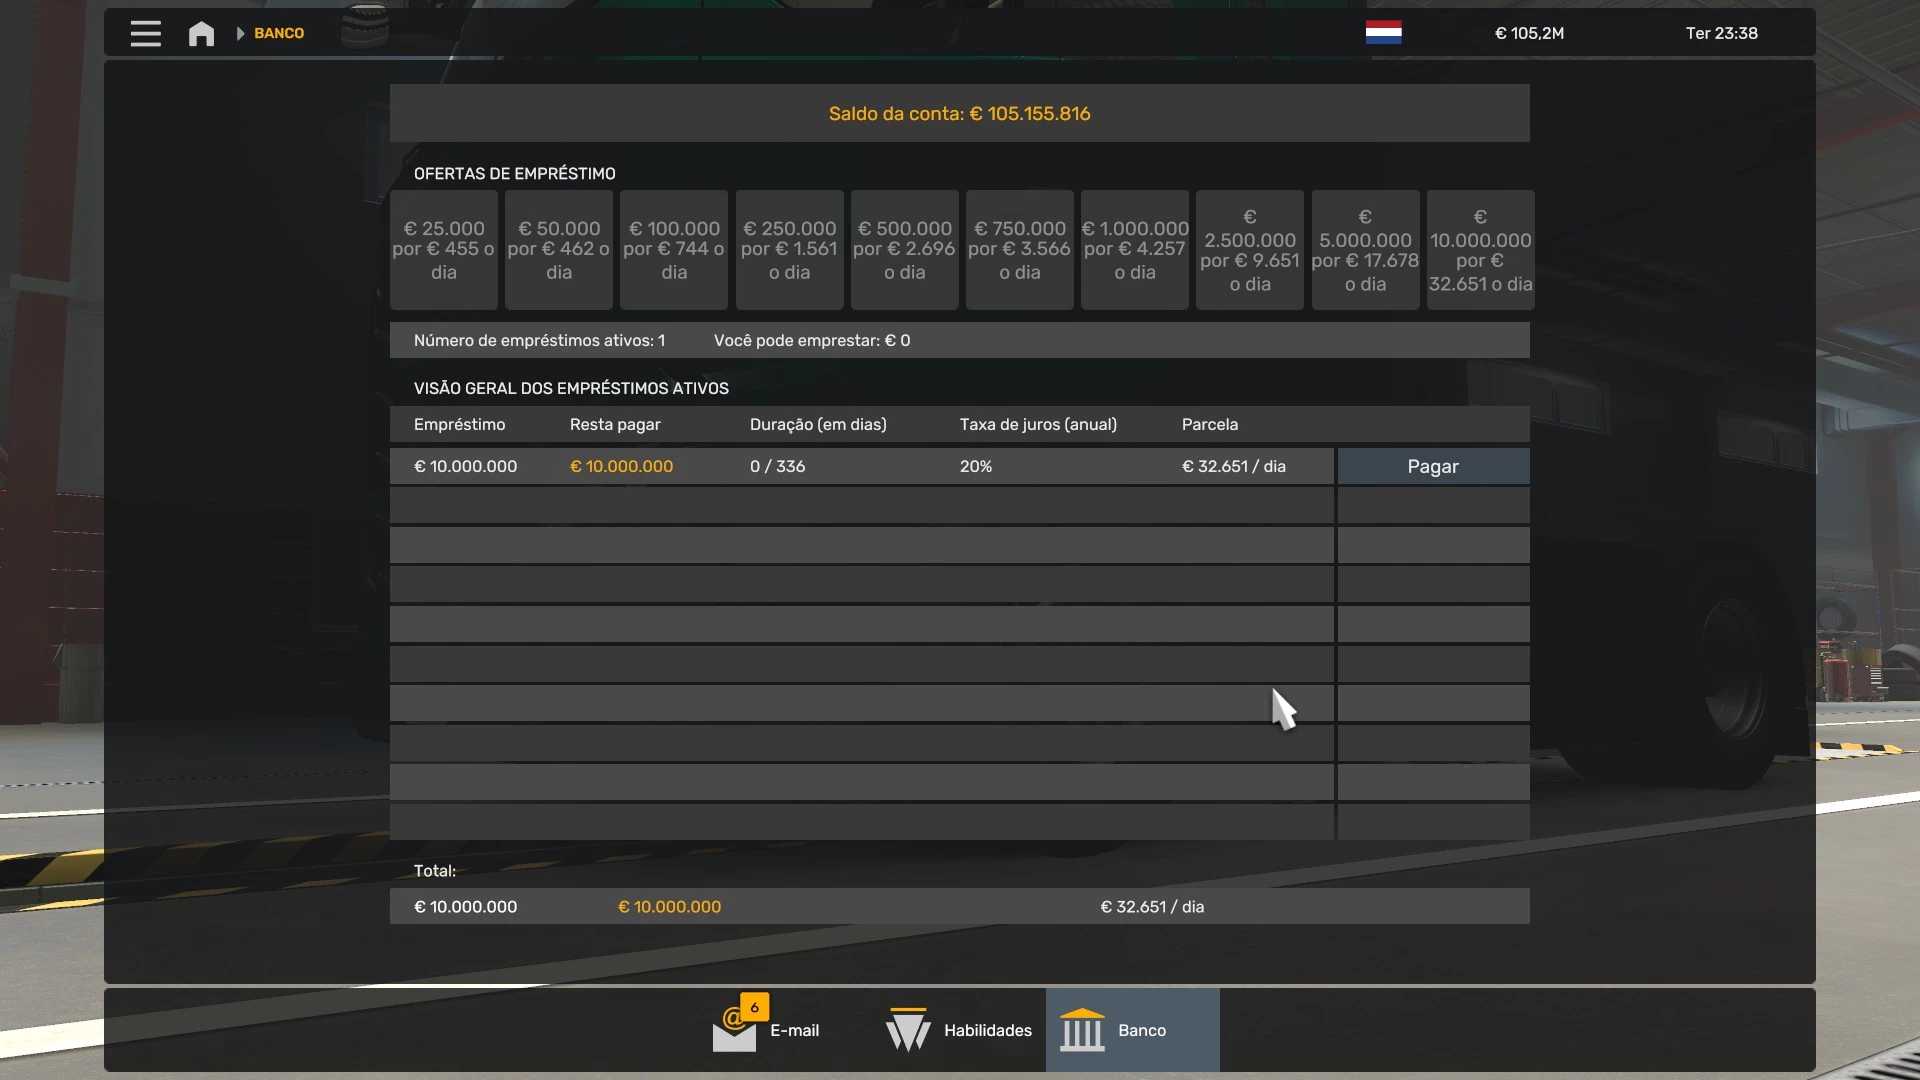Click the active € 10.000.000 loan row
This screenshot has height=1080, width=1920.
[x=860, y=466]
